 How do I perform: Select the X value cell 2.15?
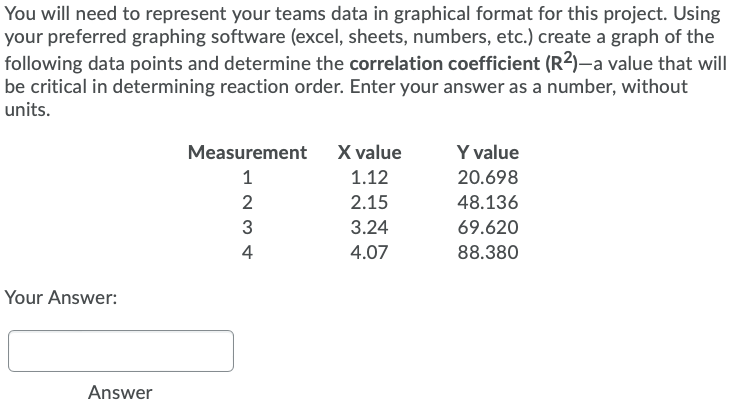tap(369, 202)
